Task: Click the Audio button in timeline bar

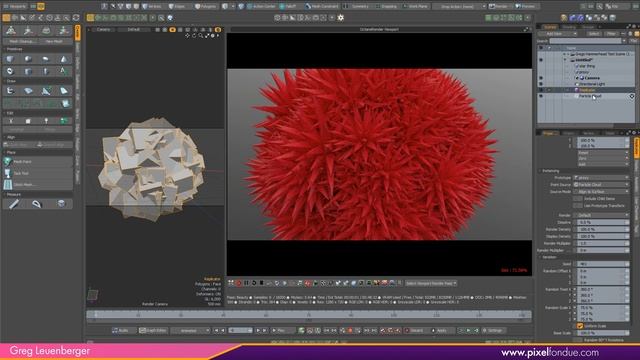Action: tap(120, 330)
